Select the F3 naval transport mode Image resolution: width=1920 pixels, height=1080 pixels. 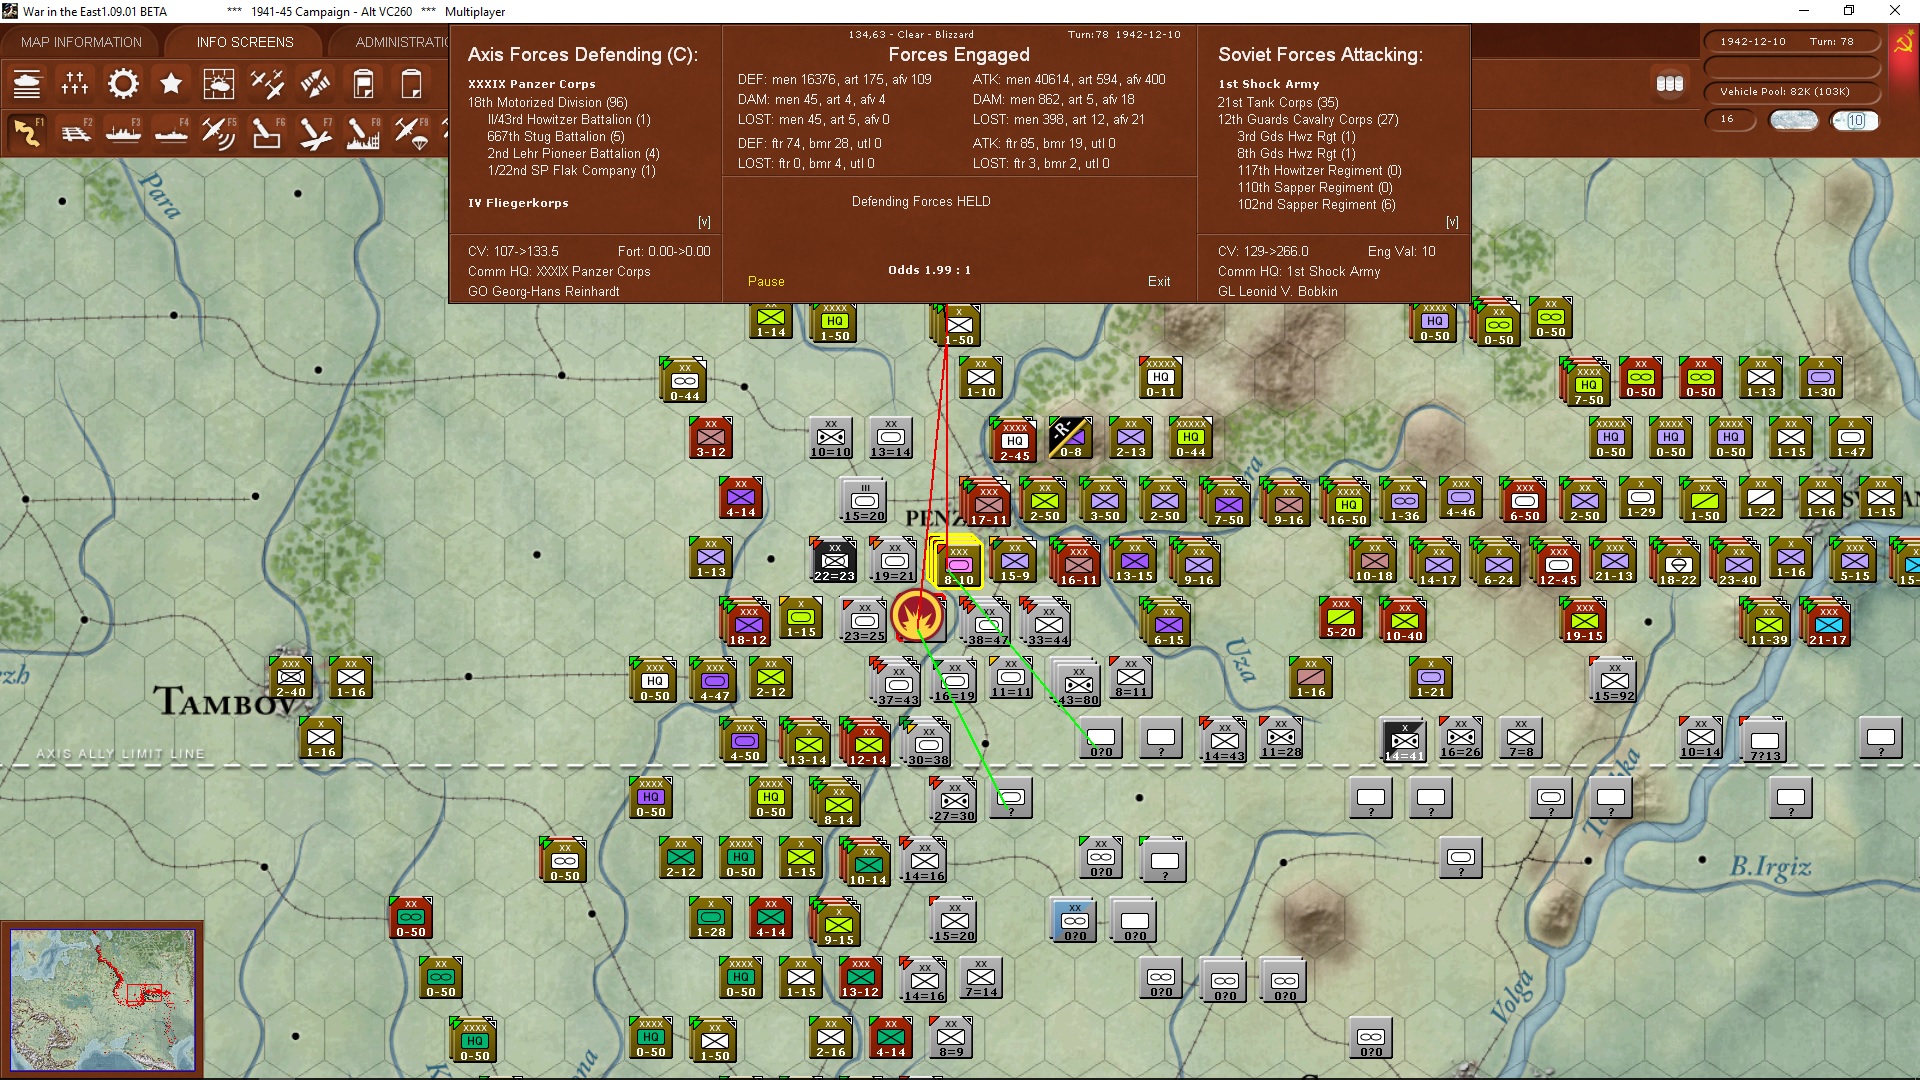click(123, 132)
